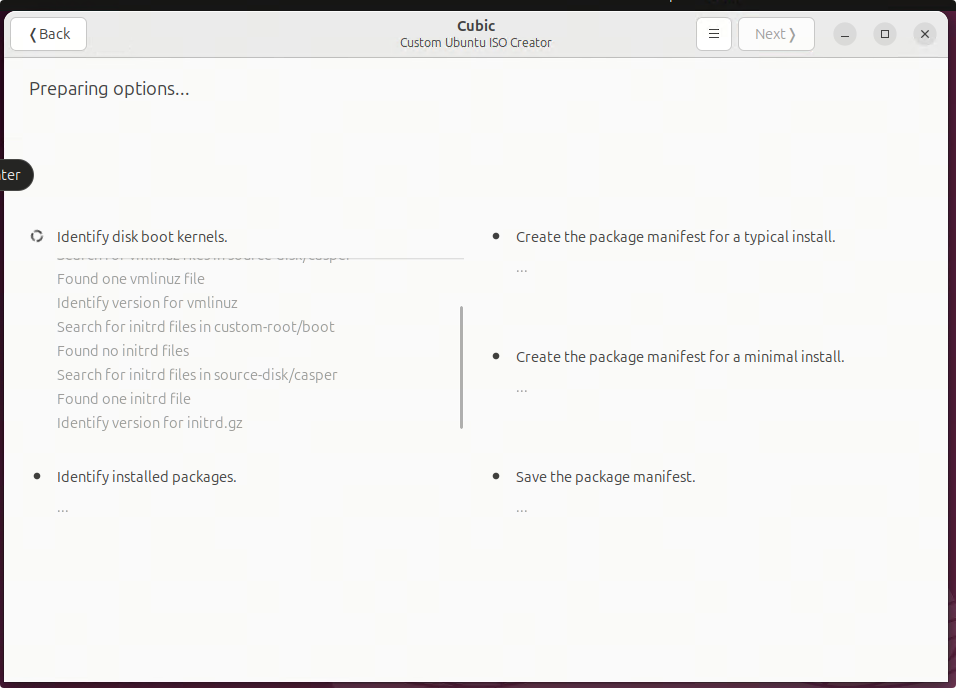The height and width of the screenshot is (688, 956).
Task: Click the kernel log scrollbar
Action: tap(462, 367)
